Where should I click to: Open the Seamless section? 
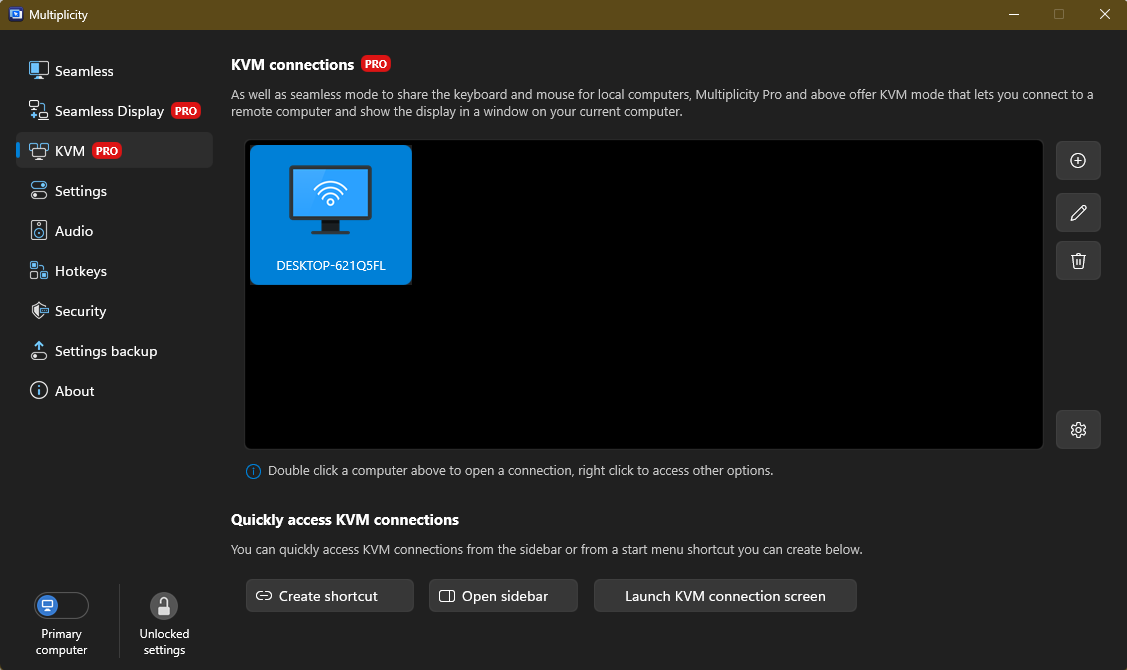(84, 71)
